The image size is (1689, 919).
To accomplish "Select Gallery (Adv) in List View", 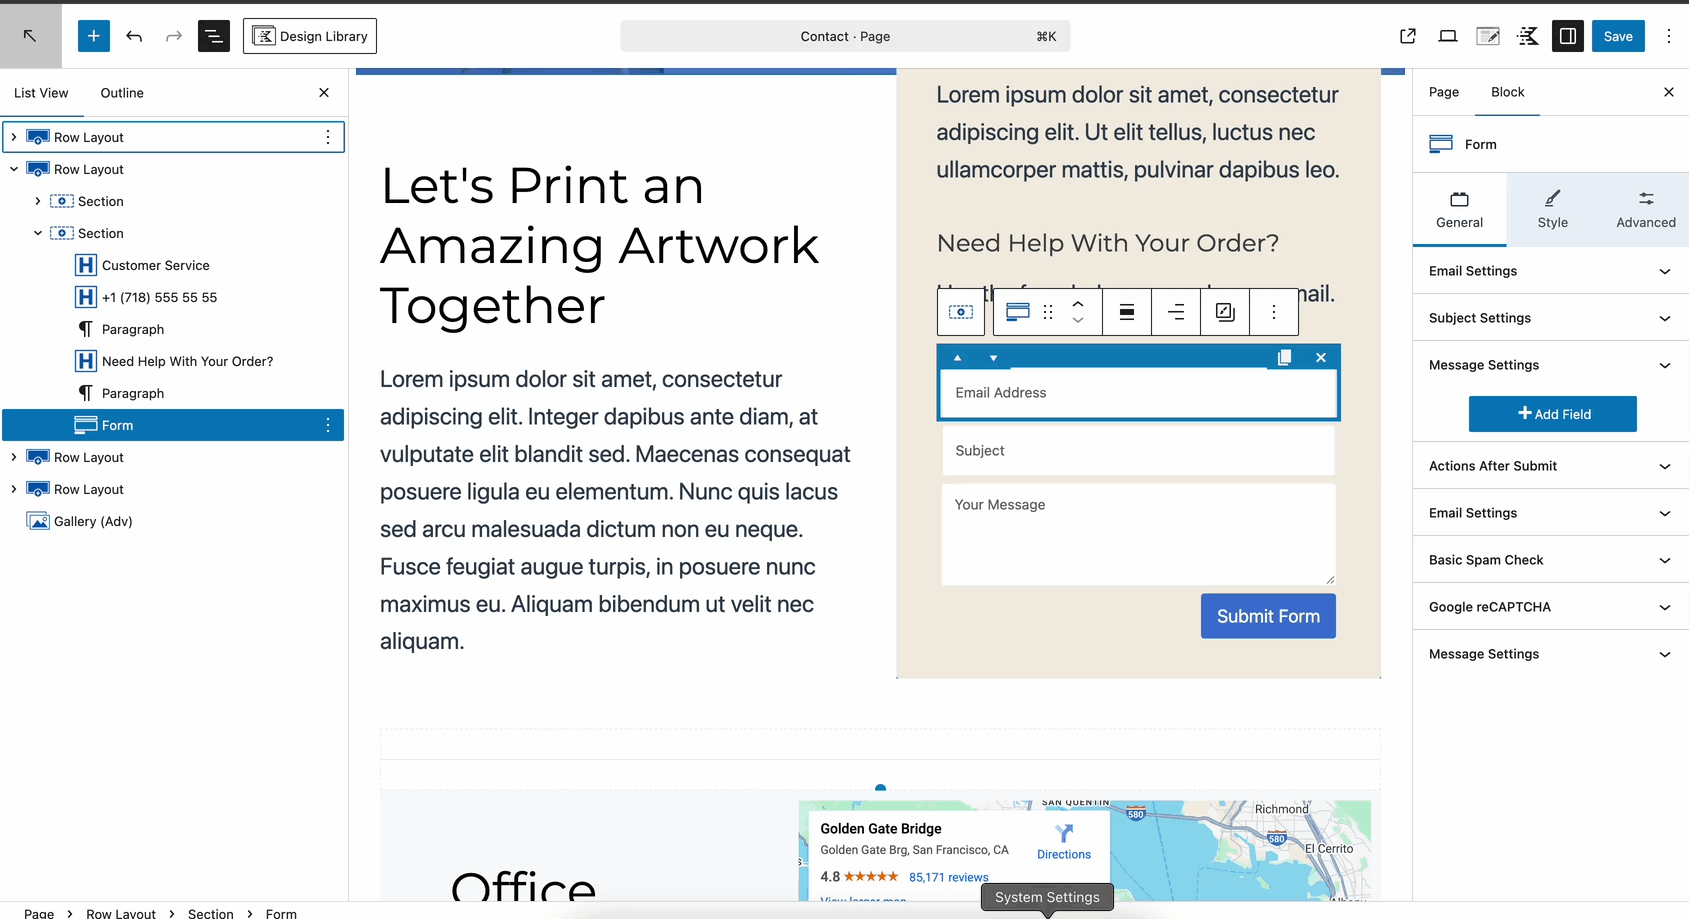I will (x=93, y=521).
